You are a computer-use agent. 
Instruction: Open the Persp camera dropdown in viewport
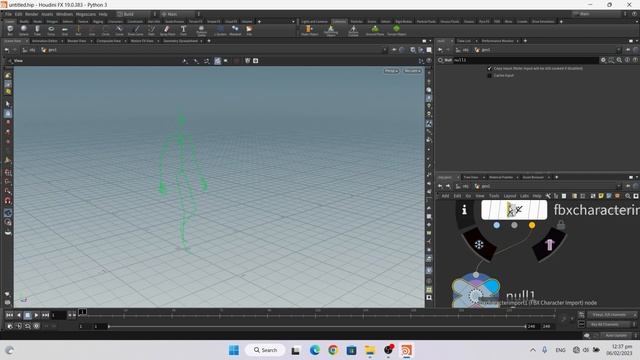[x=391, y=71]
